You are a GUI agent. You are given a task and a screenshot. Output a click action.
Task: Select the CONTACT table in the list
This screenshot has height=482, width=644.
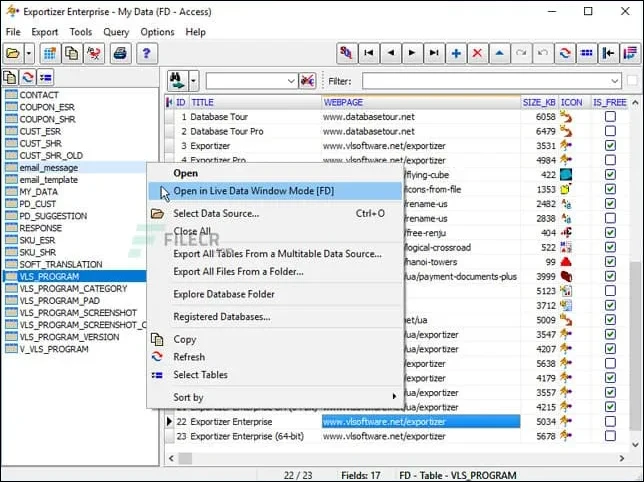39,95
